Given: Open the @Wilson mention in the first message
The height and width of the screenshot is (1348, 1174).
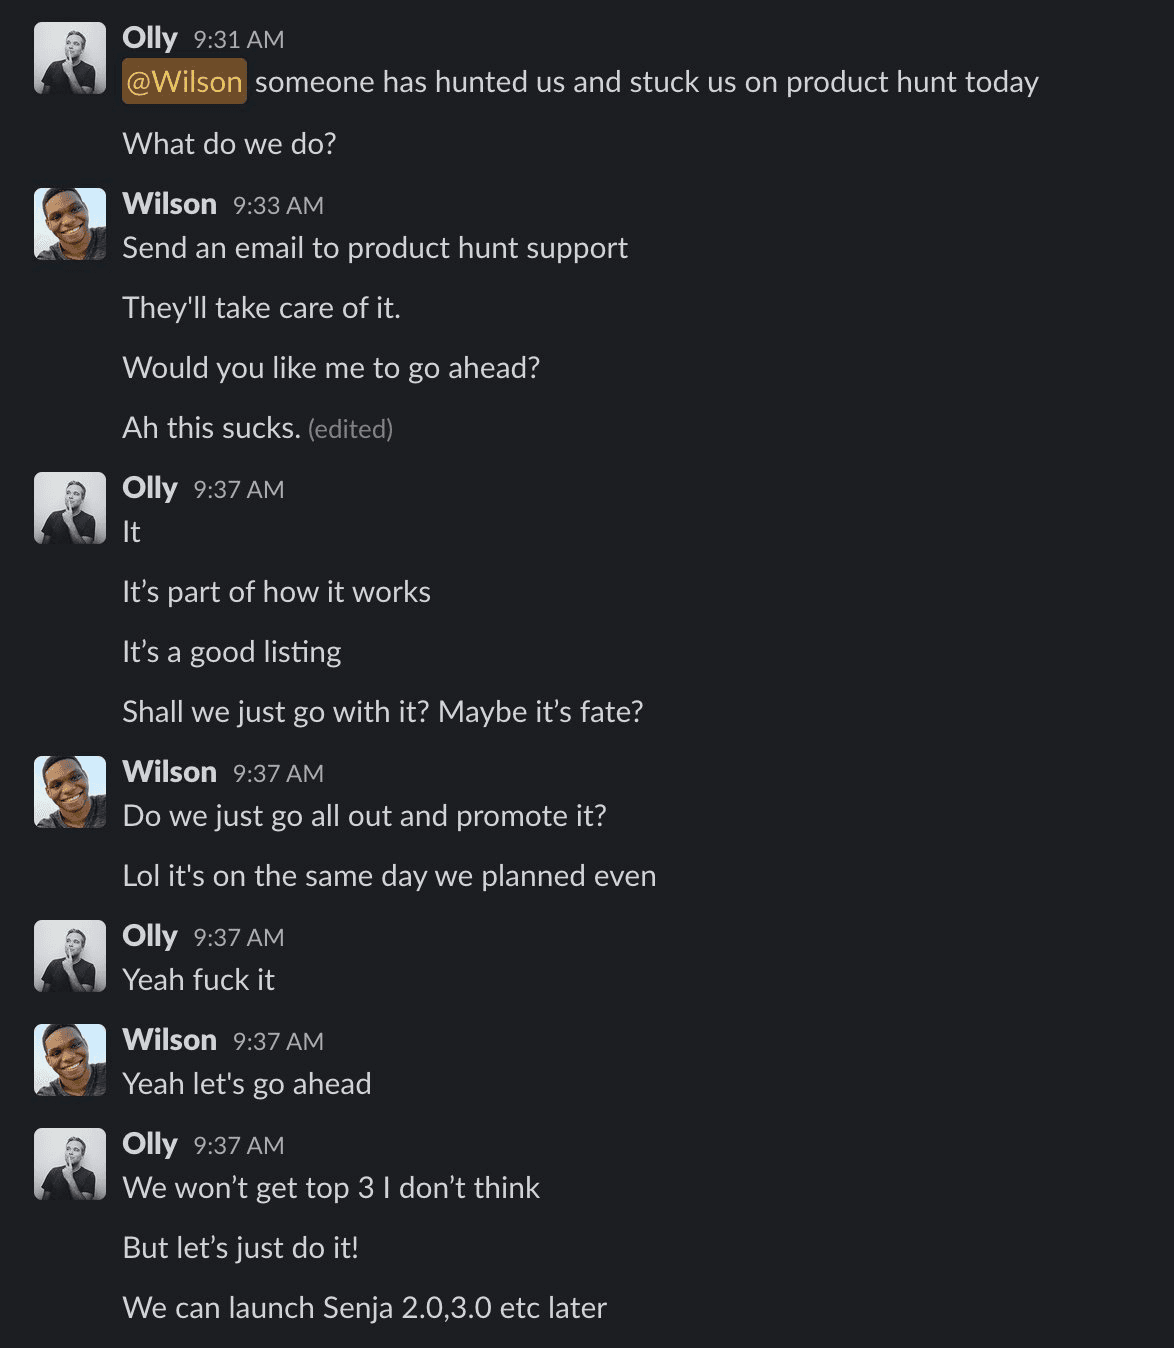Looking at the screenshot, I should [x=184, y=83].
